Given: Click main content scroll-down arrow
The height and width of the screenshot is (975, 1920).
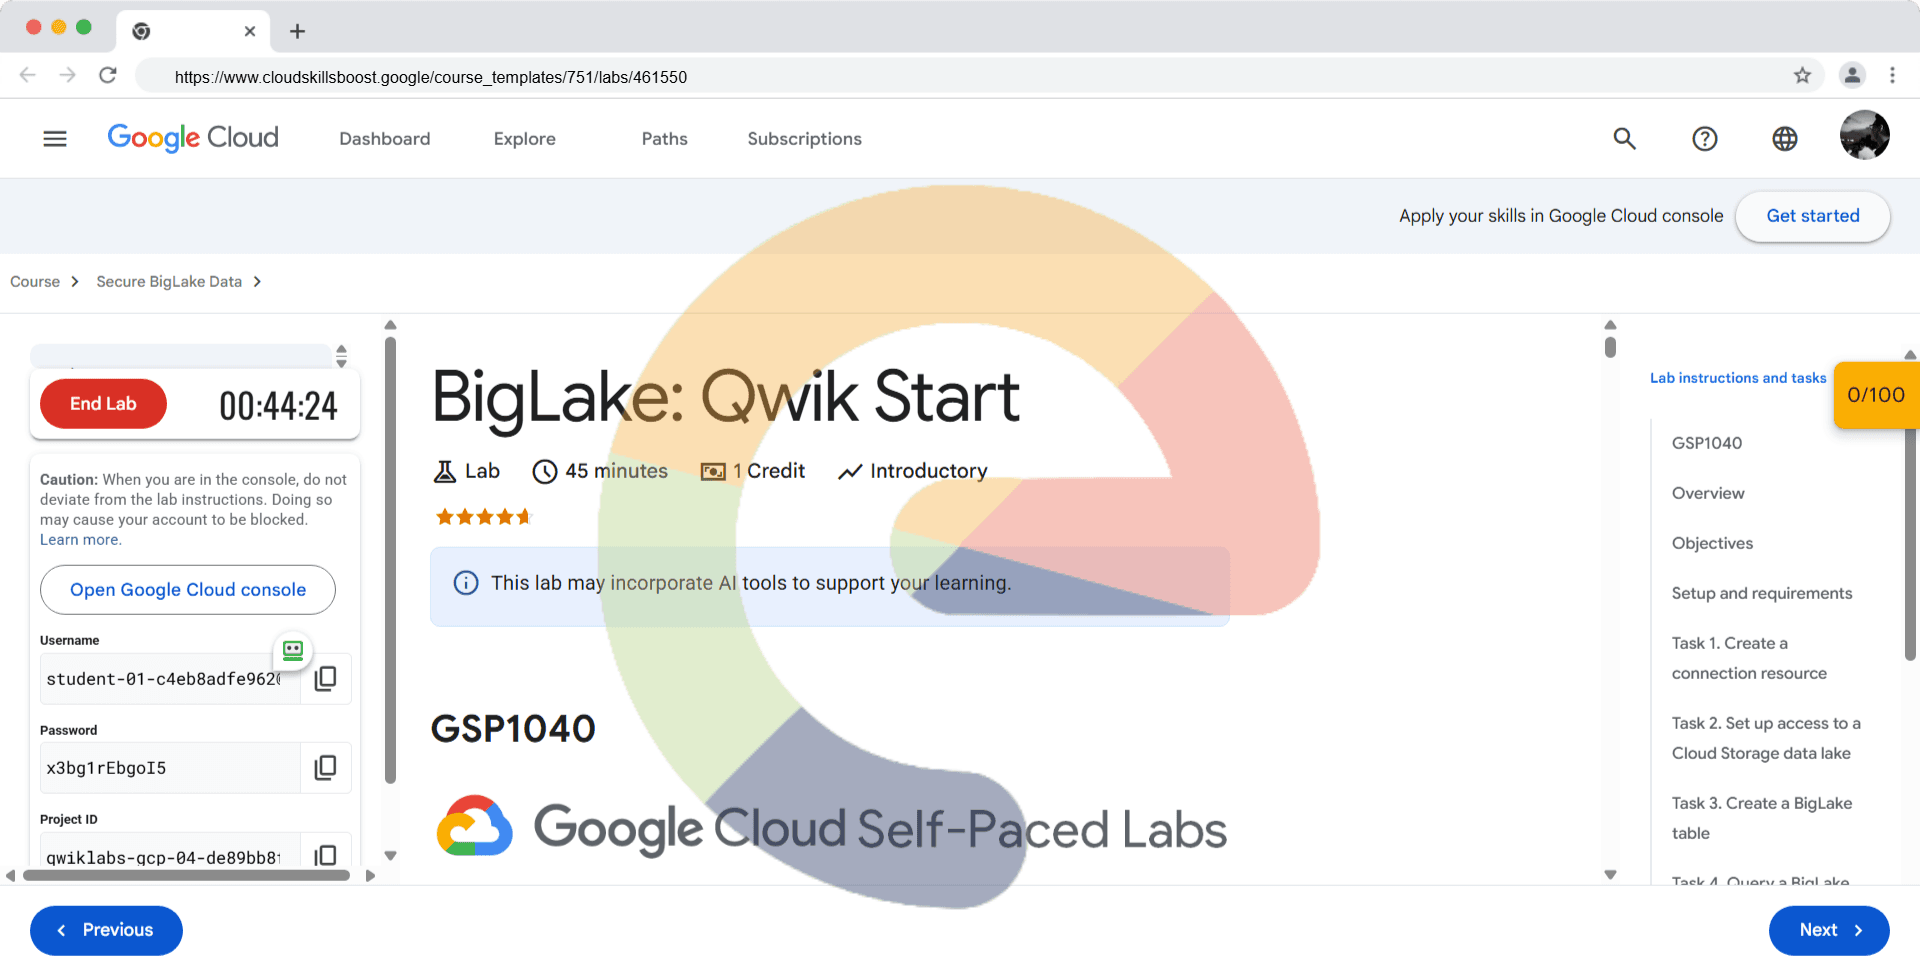Looking at the screenshot, I should click(1610, 875).
